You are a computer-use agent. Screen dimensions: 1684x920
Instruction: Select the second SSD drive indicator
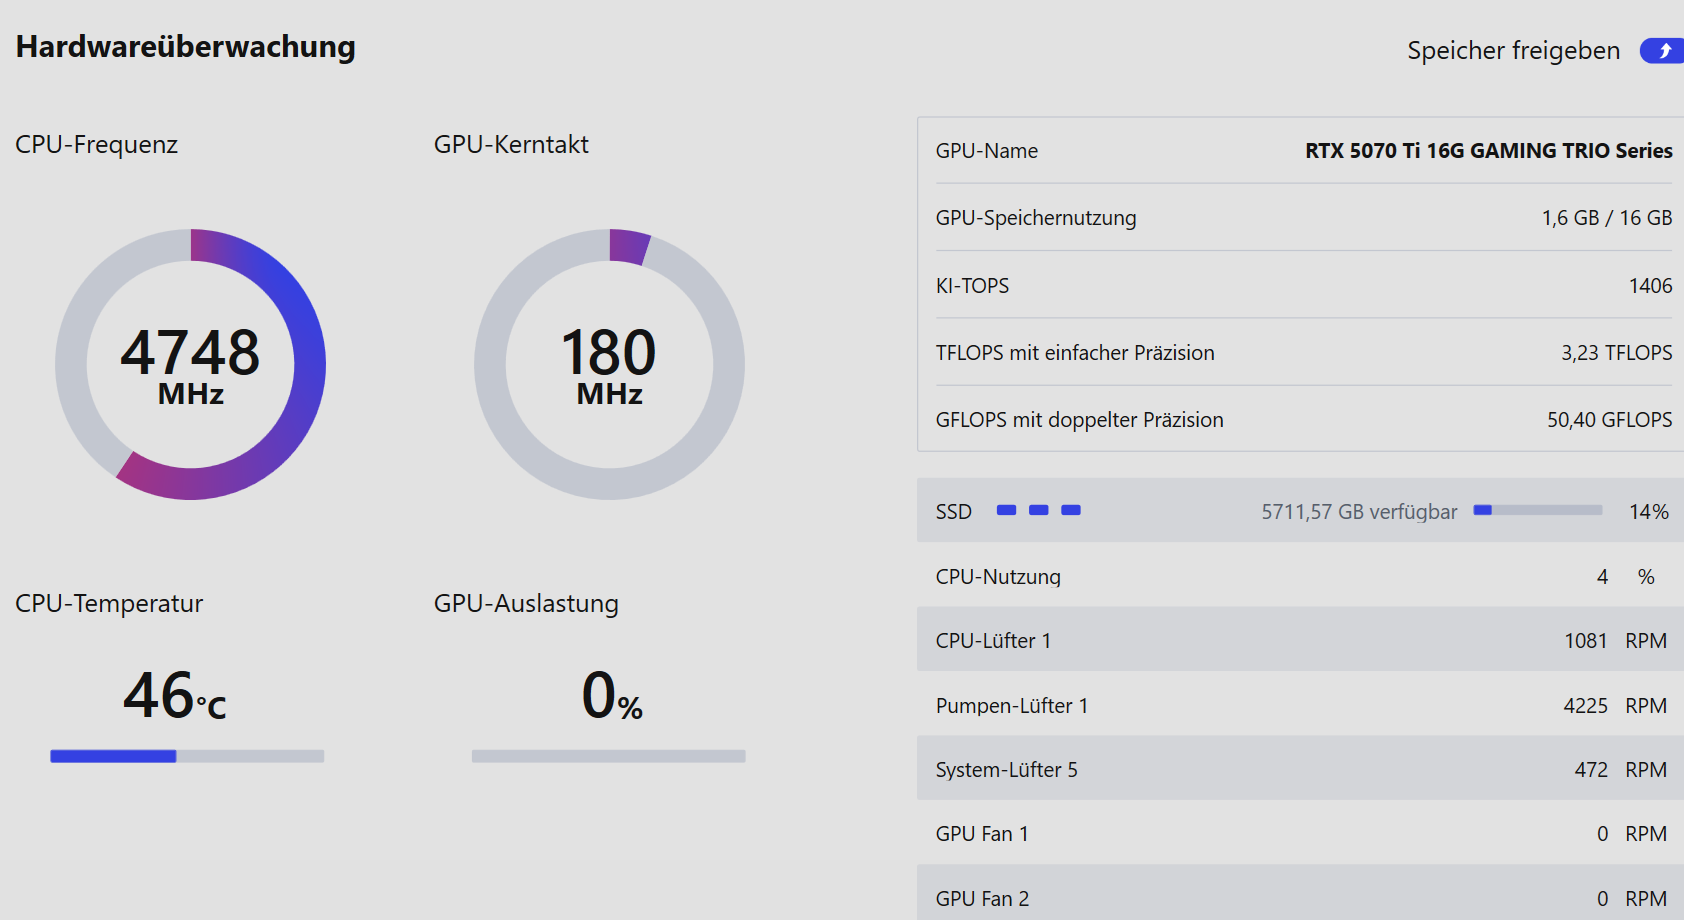click(x=1039, y=510)
